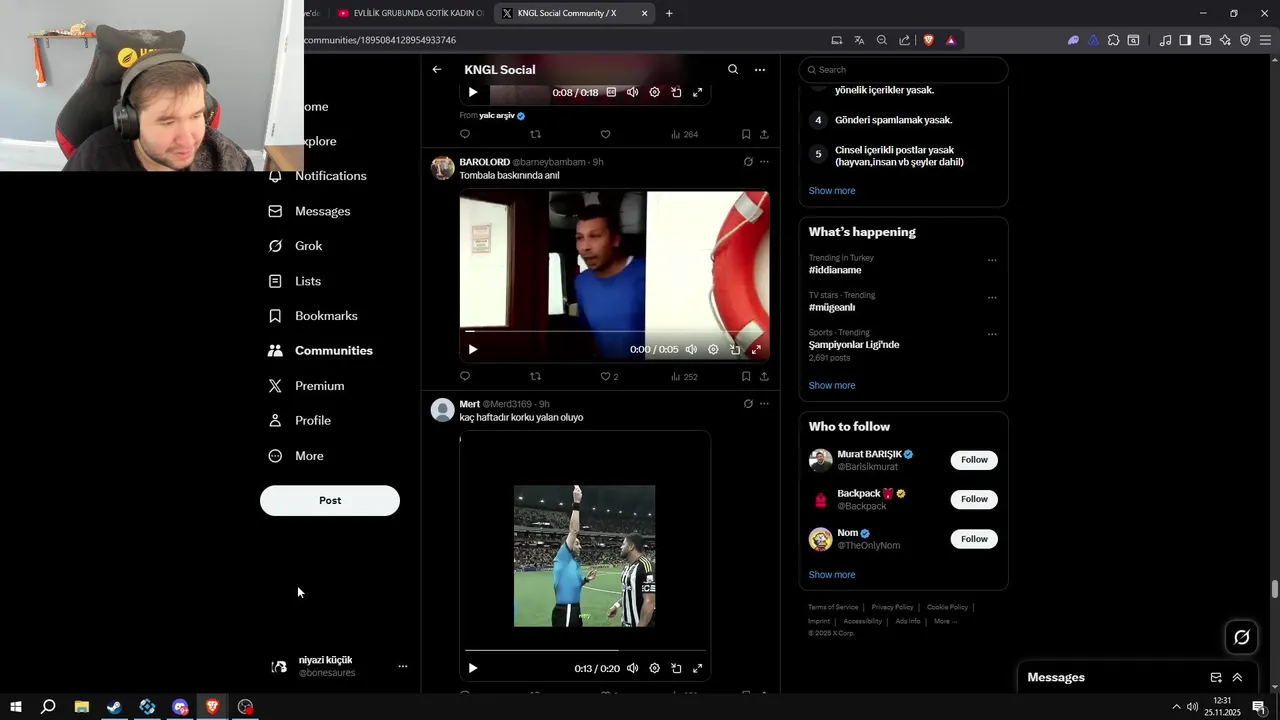Open Steam from the taskbar
The width and height of the screenshot is (1280, 720).
click(x=114, y=707)
